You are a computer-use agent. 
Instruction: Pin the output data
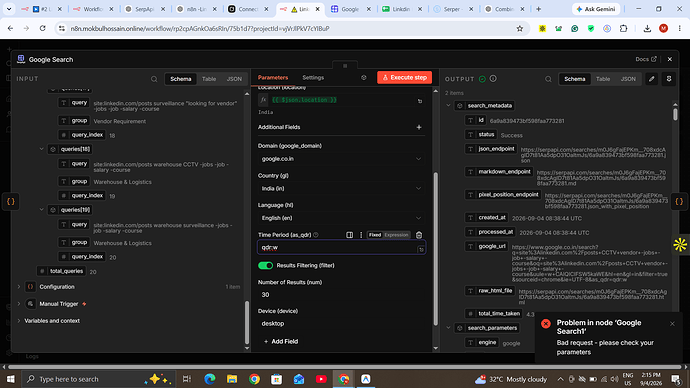[669, 79]
